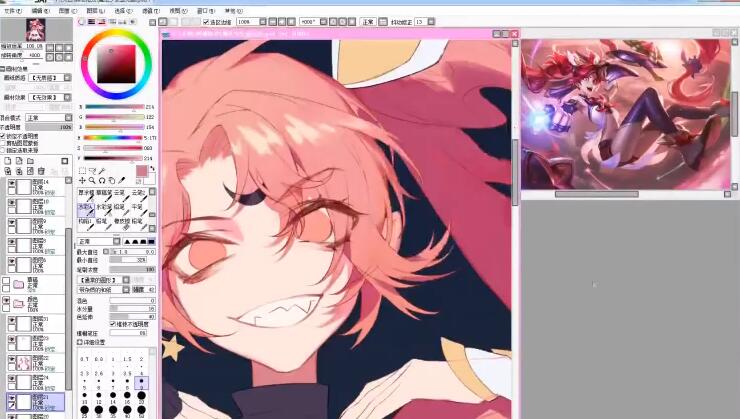Show the color mixer panel icon

(x=112, y=22)
